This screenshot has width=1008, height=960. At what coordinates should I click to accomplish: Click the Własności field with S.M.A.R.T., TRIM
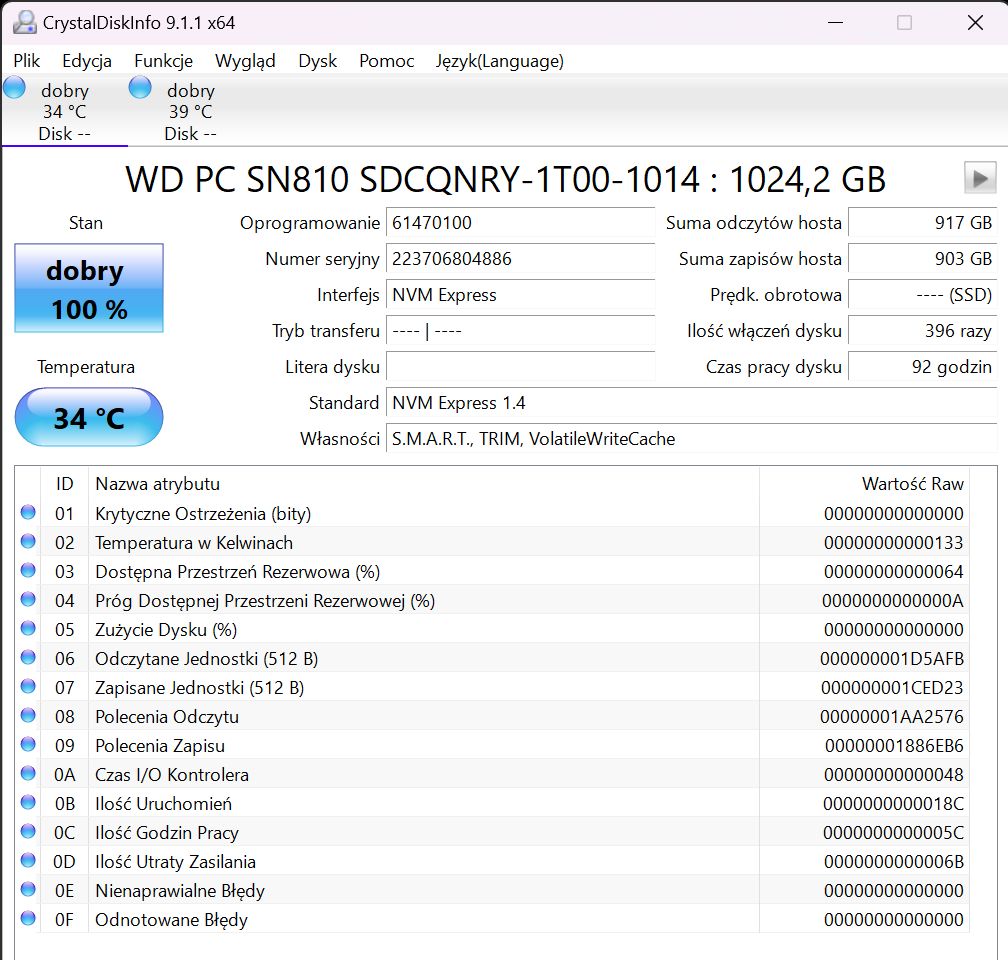click(691, 439)
